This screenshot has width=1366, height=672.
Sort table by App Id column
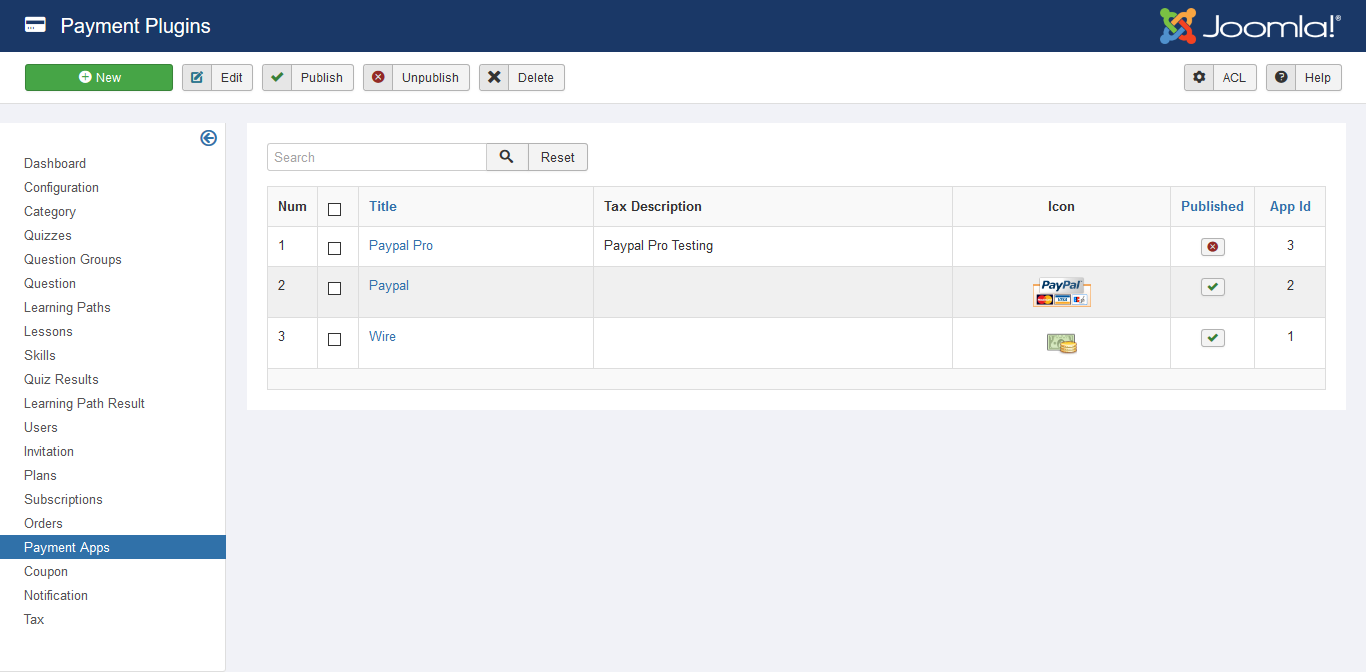click(1289, 206)
